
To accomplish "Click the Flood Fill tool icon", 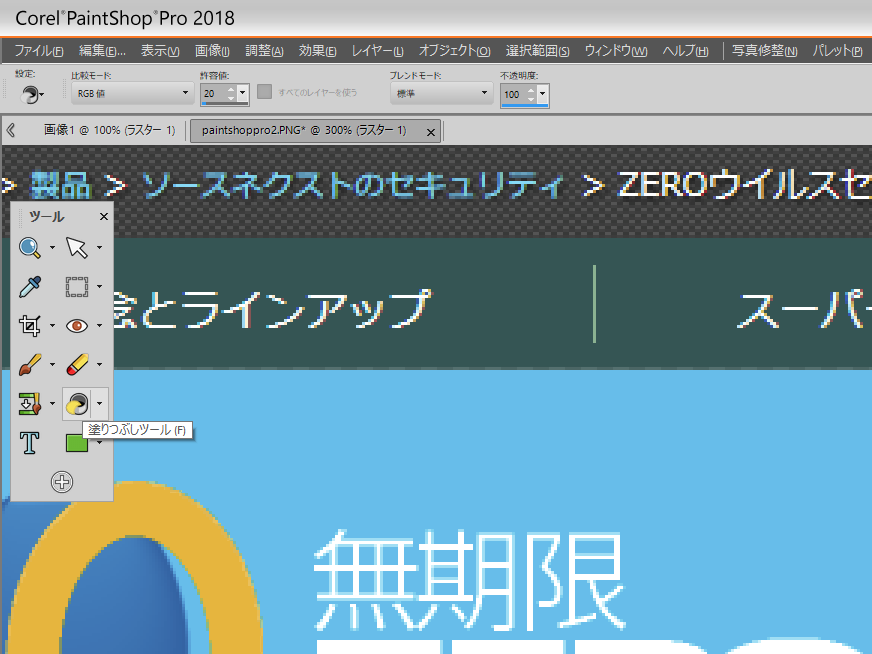I will point(76,403).
